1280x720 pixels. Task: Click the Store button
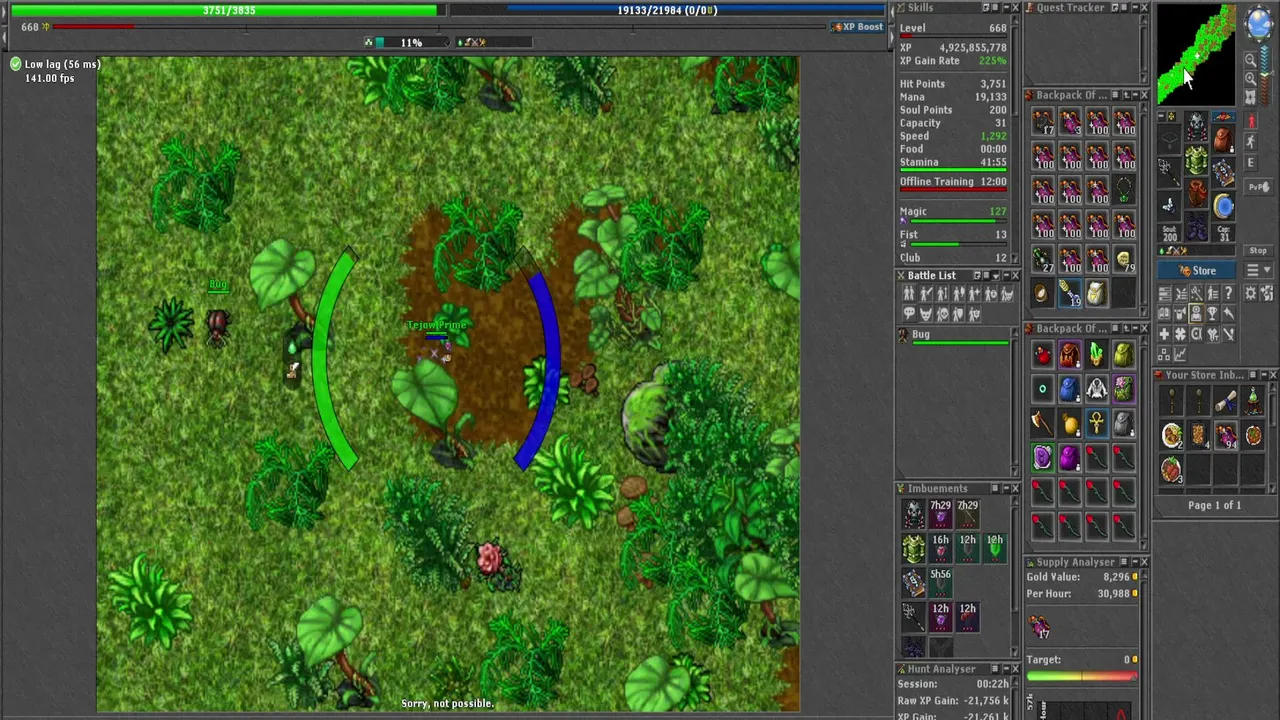1198,271
